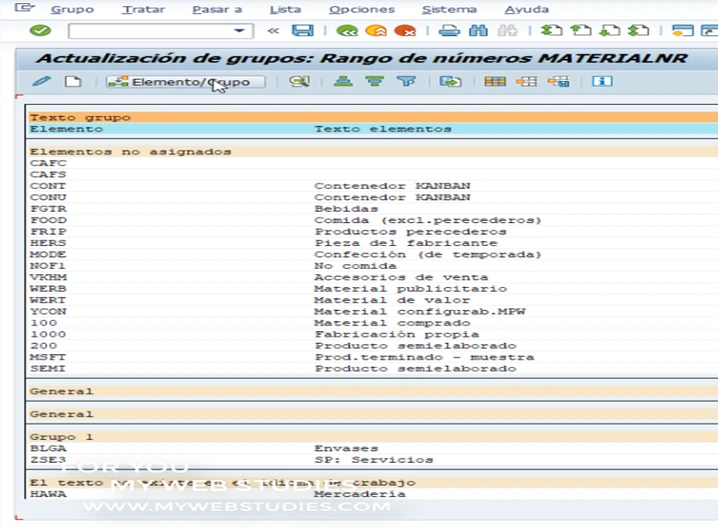
Task: Open the Sistema menu
Action: 449,9
